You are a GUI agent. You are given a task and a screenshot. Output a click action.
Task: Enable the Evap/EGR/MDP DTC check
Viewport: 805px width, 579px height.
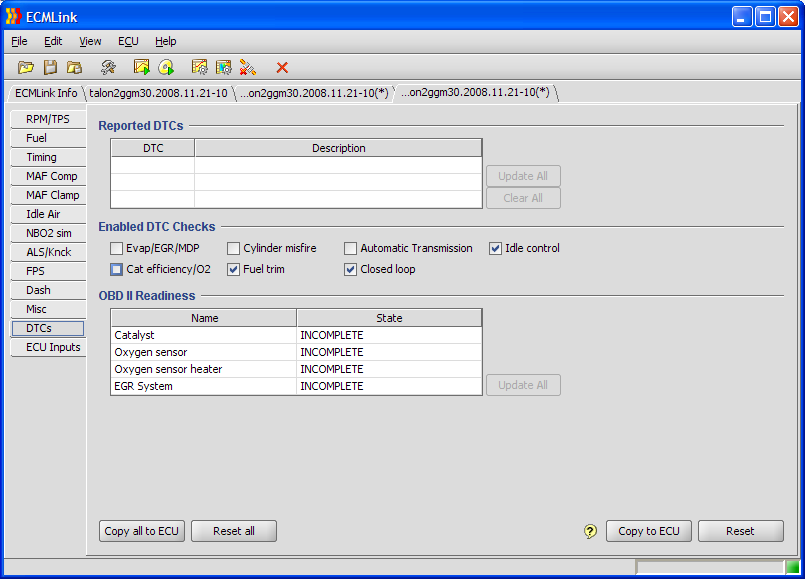(x=117, y=248)
